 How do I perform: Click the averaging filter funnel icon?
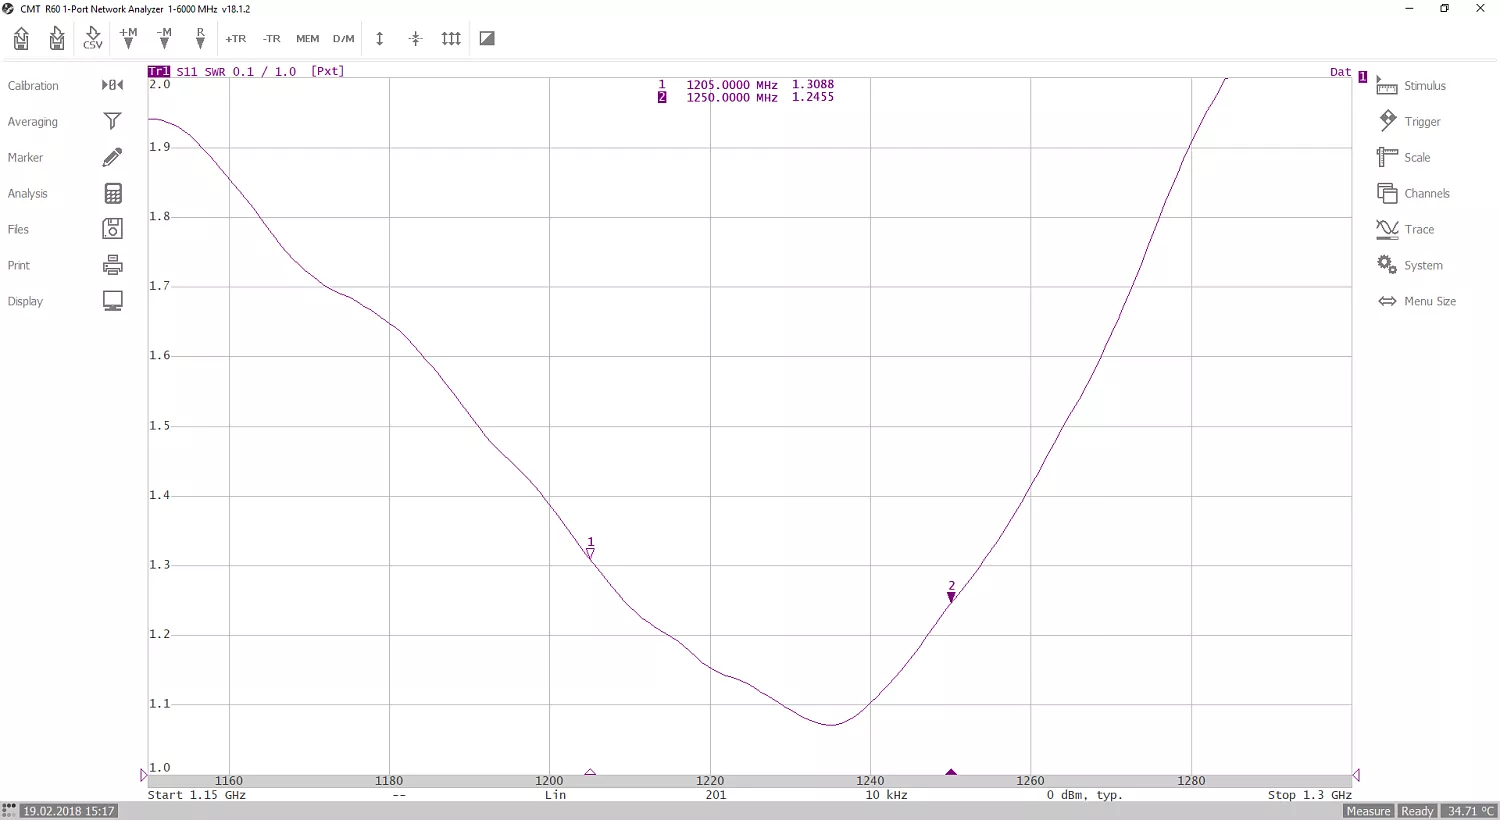tap(112, 121)
